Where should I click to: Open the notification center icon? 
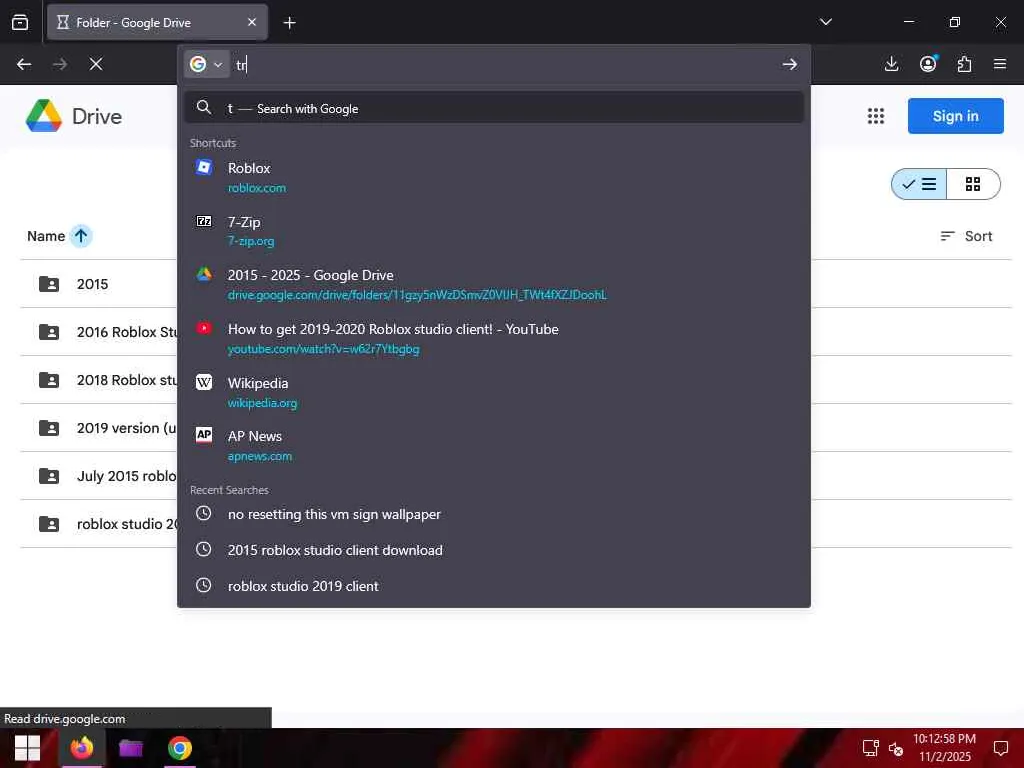(x=1000, y=748)
